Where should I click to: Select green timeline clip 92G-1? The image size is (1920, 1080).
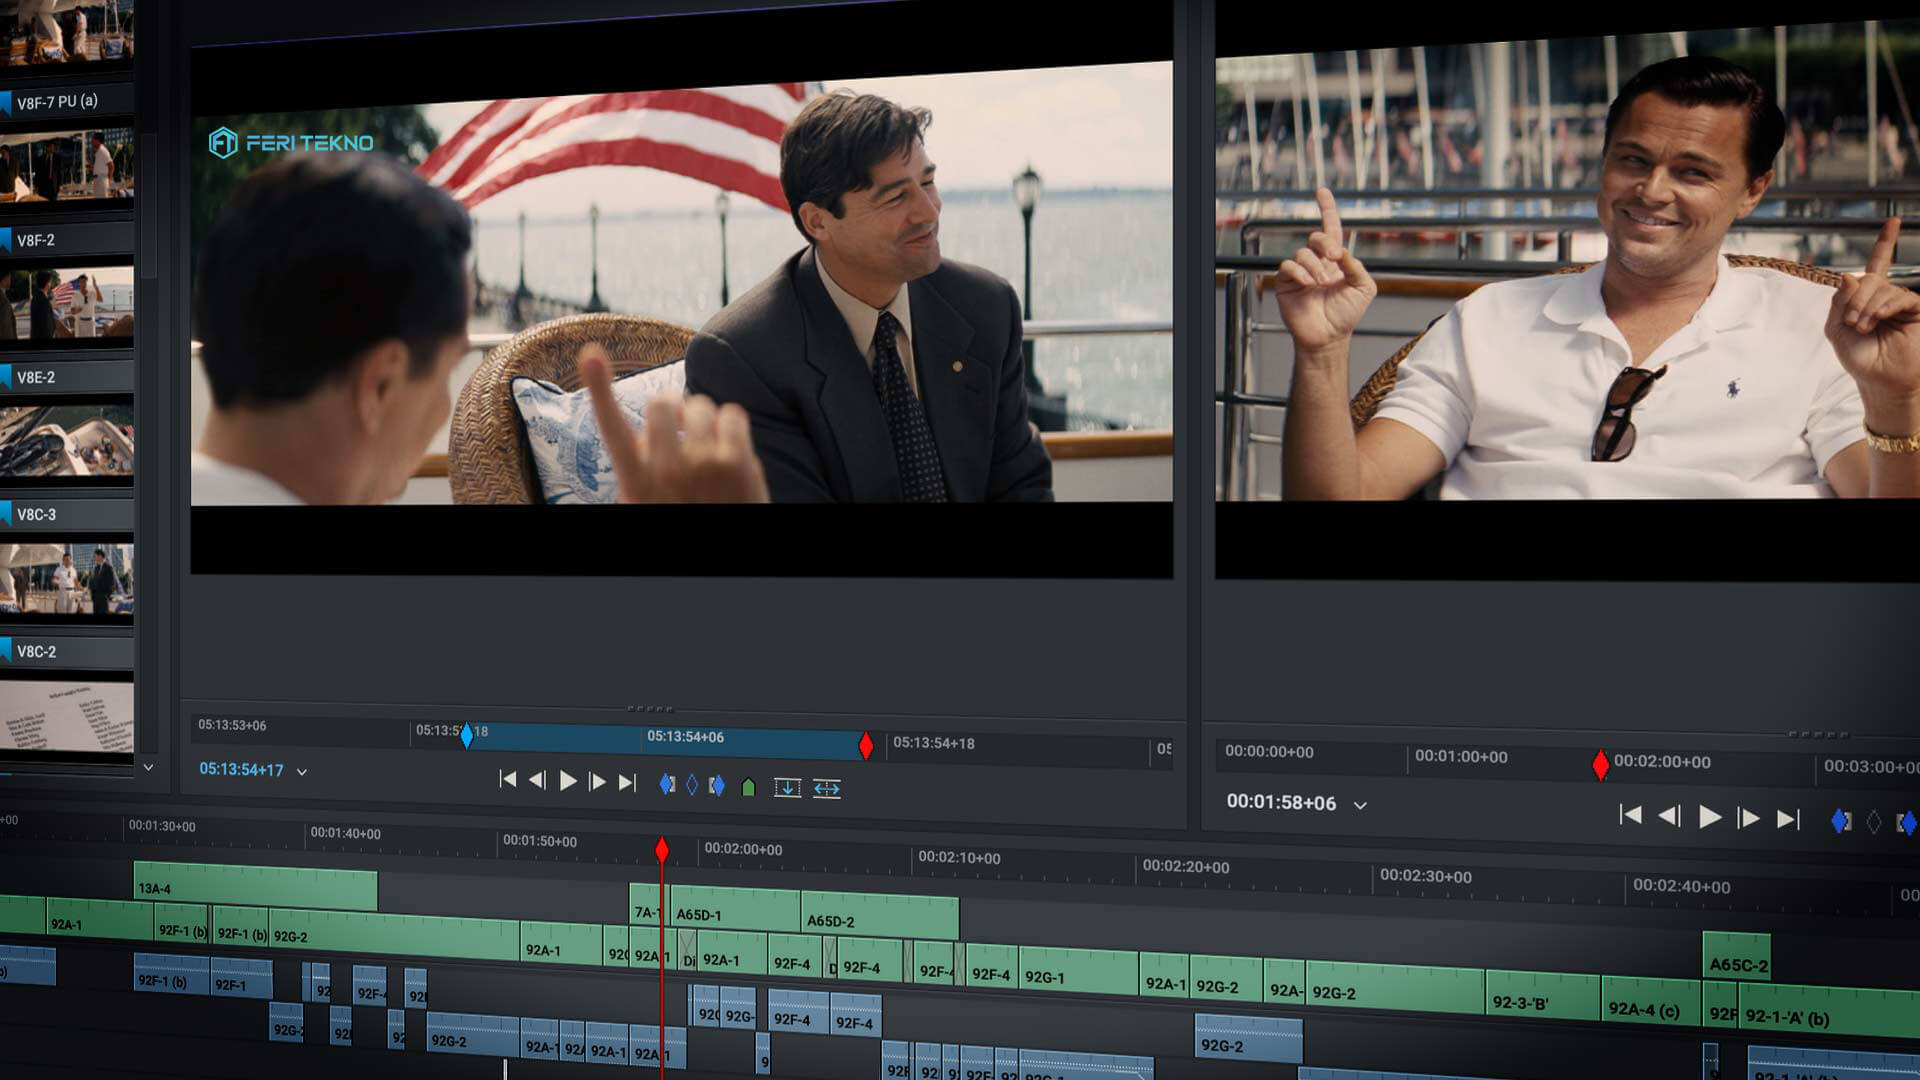1078,973
